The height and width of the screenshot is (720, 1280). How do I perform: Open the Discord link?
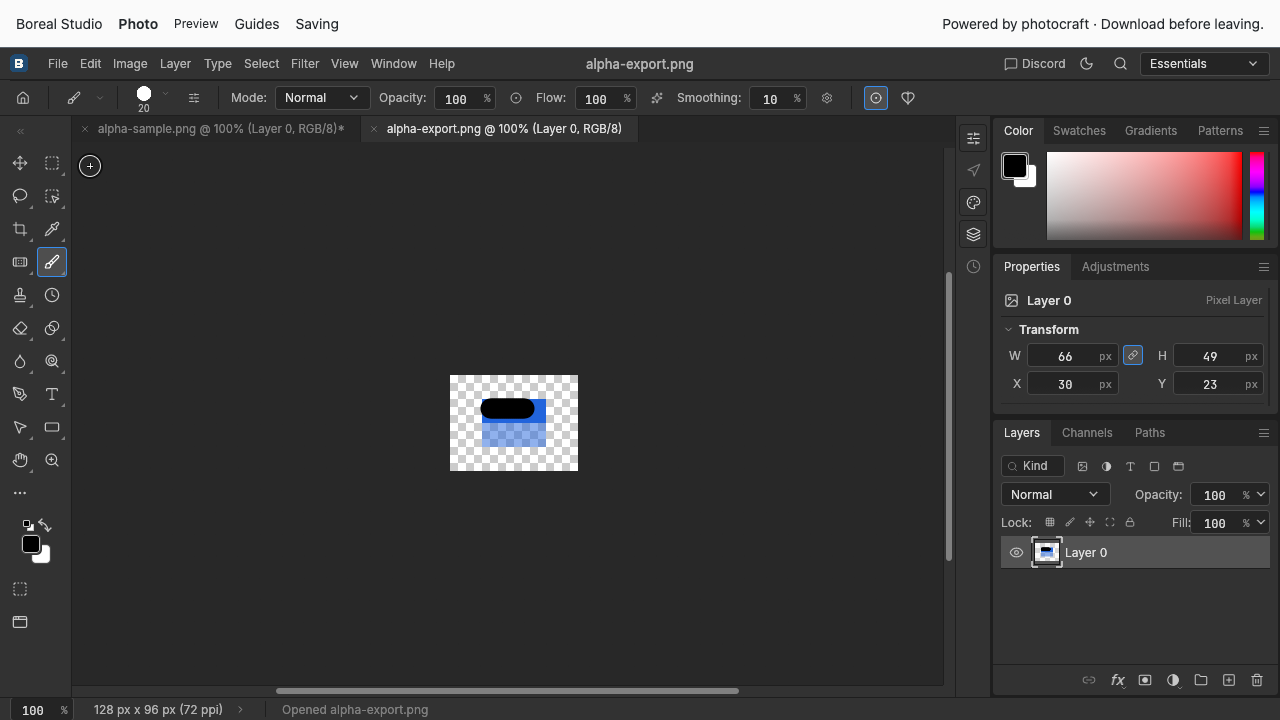pyautogui.click(x=1035, y=63)
